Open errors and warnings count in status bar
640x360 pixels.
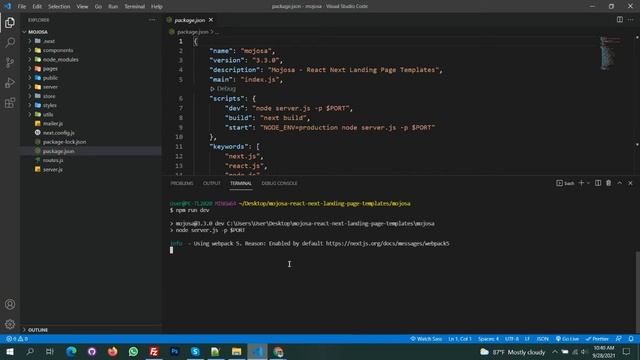(x=17, y=339)
